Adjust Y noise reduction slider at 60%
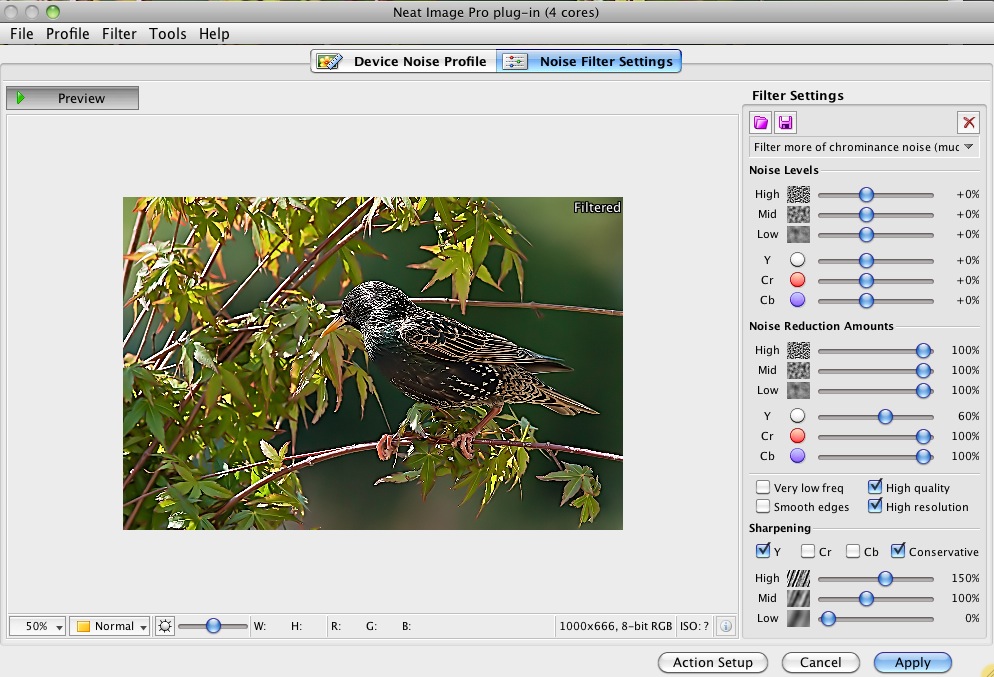This screenshot has width=994, height=677. tap(886, 416)
